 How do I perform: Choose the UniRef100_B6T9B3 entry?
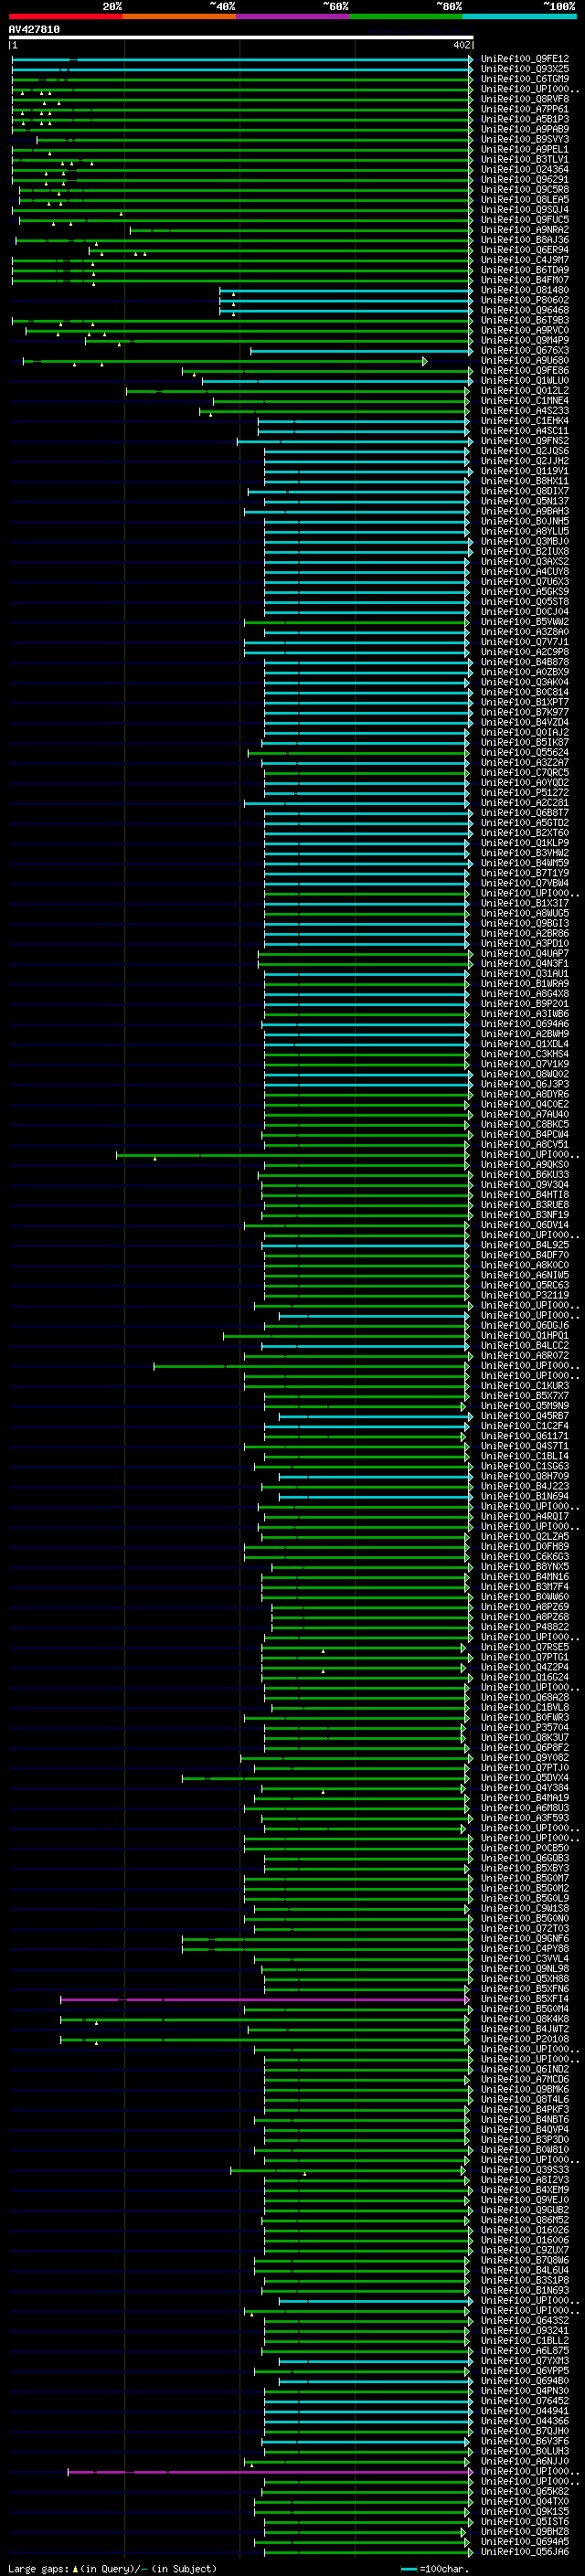click(525, 321)
